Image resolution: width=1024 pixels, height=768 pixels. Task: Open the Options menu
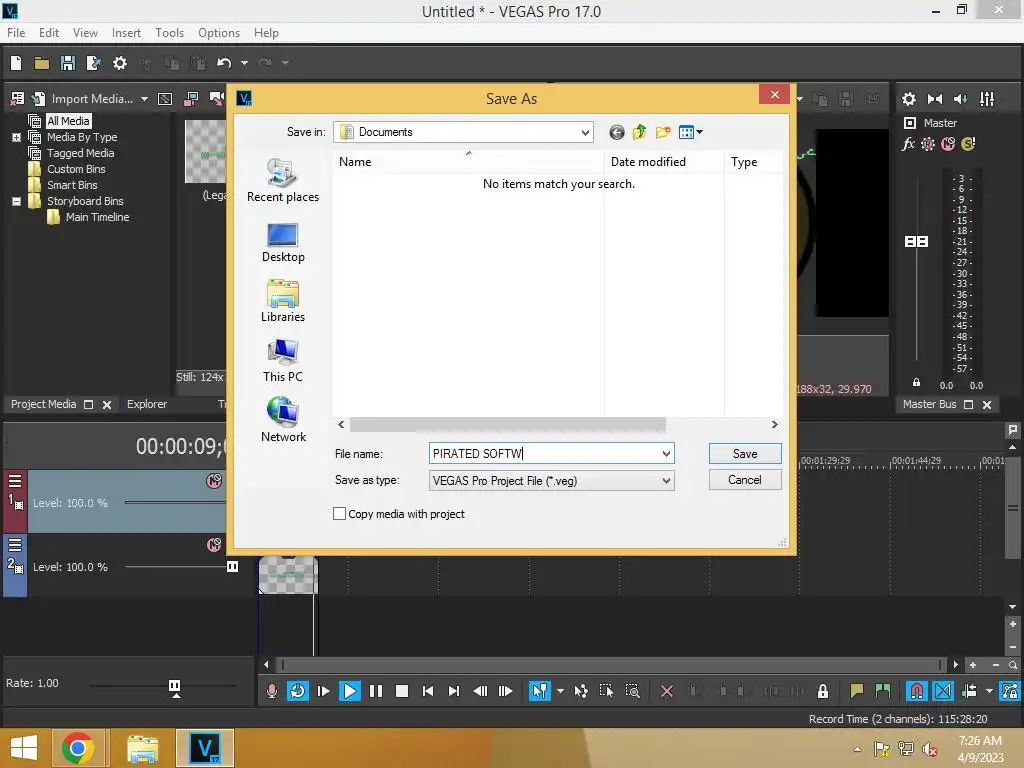(x=219, y=33)
